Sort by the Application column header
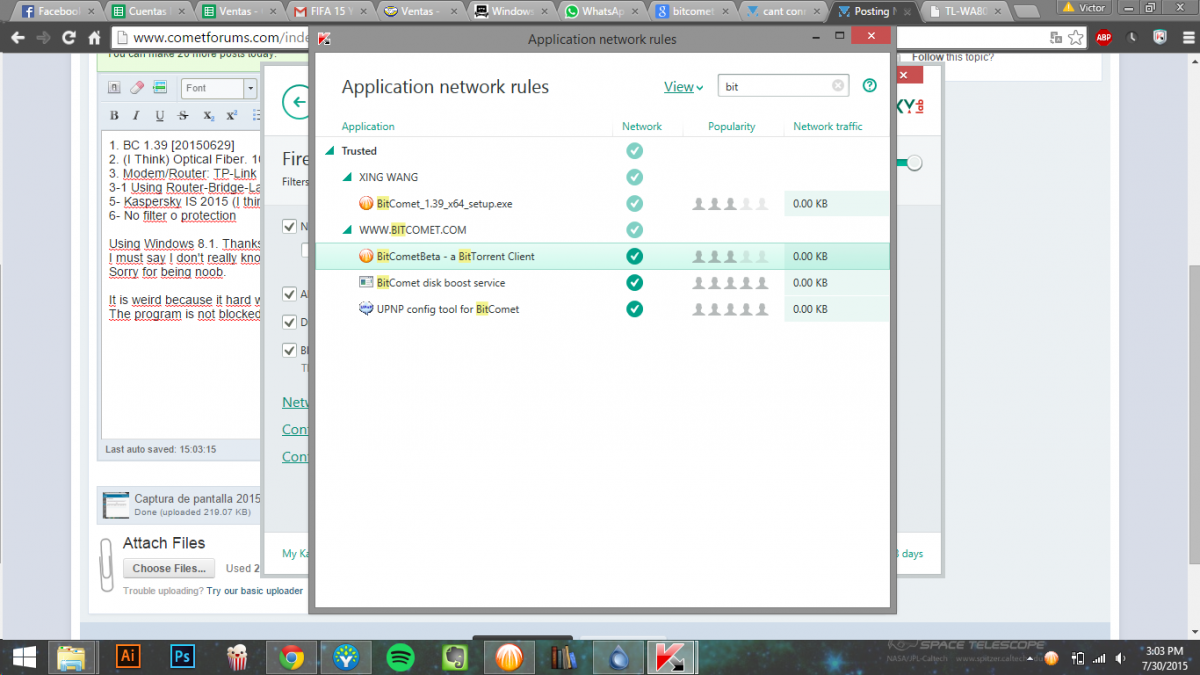Screen dimensions: 1200x675 click(368, 127)
